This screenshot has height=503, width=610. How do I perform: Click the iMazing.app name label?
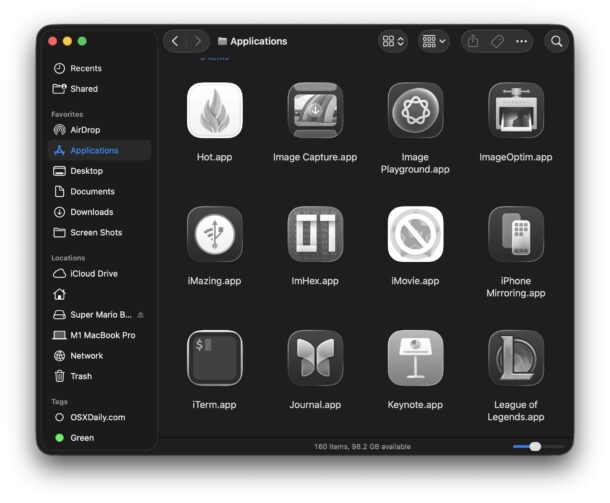click(x=214, y=281)
